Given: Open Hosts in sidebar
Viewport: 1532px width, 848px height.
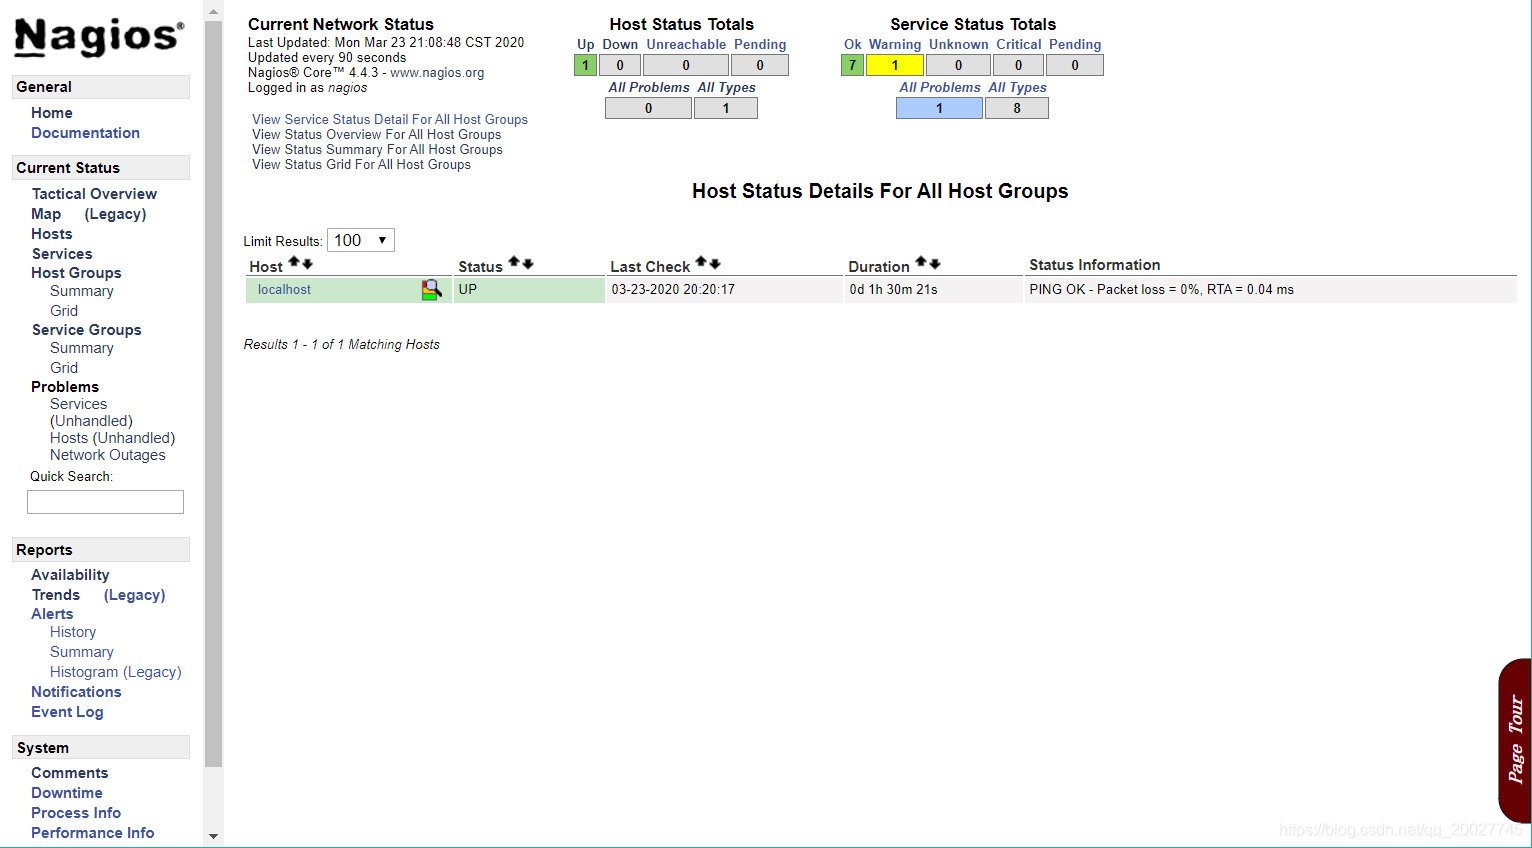Looking at the screenshot, I should [x=52, y=234].
